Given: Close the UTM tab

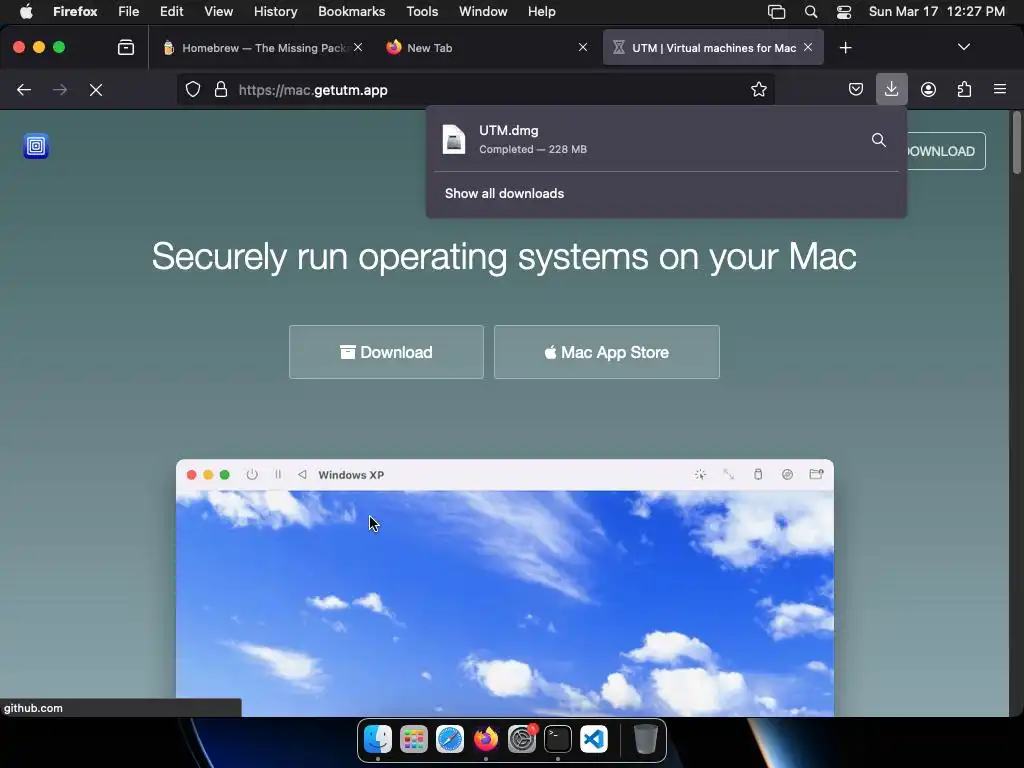Looking at the screenshot, I should tap(808, 48).
